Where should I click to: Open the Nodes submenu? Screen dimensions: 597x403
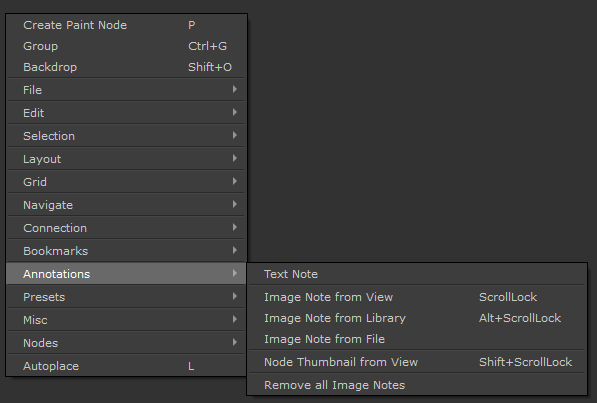[126, 343]
